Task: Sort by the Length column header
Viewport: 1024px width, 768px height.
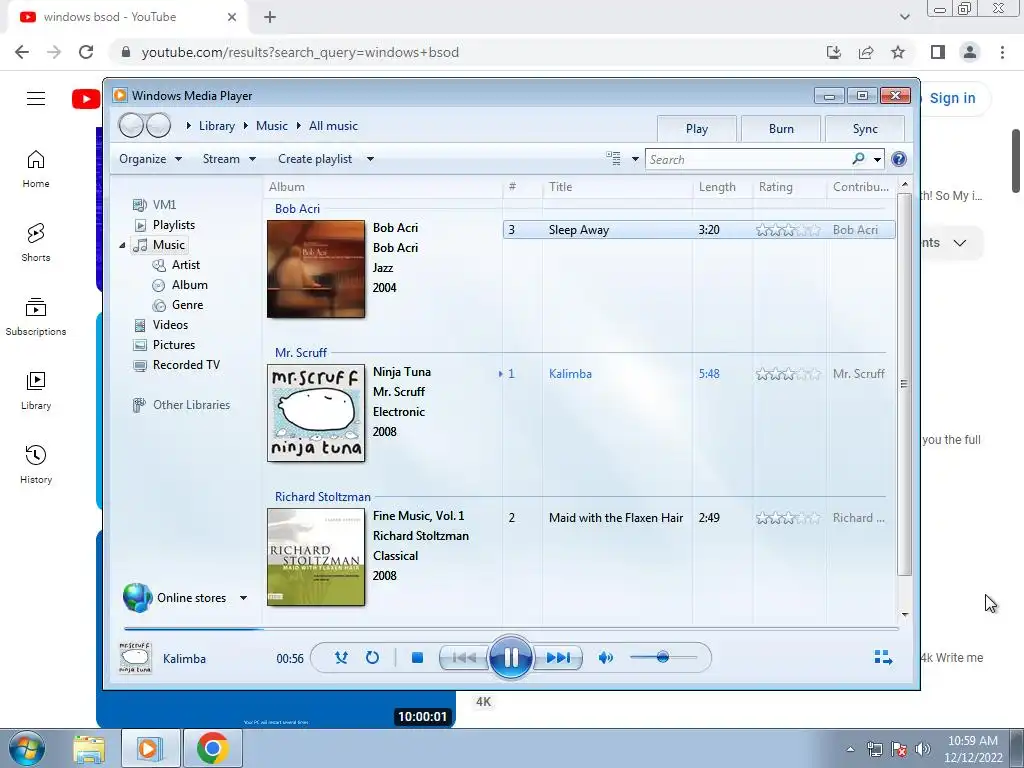Action: tap(722, 187)
